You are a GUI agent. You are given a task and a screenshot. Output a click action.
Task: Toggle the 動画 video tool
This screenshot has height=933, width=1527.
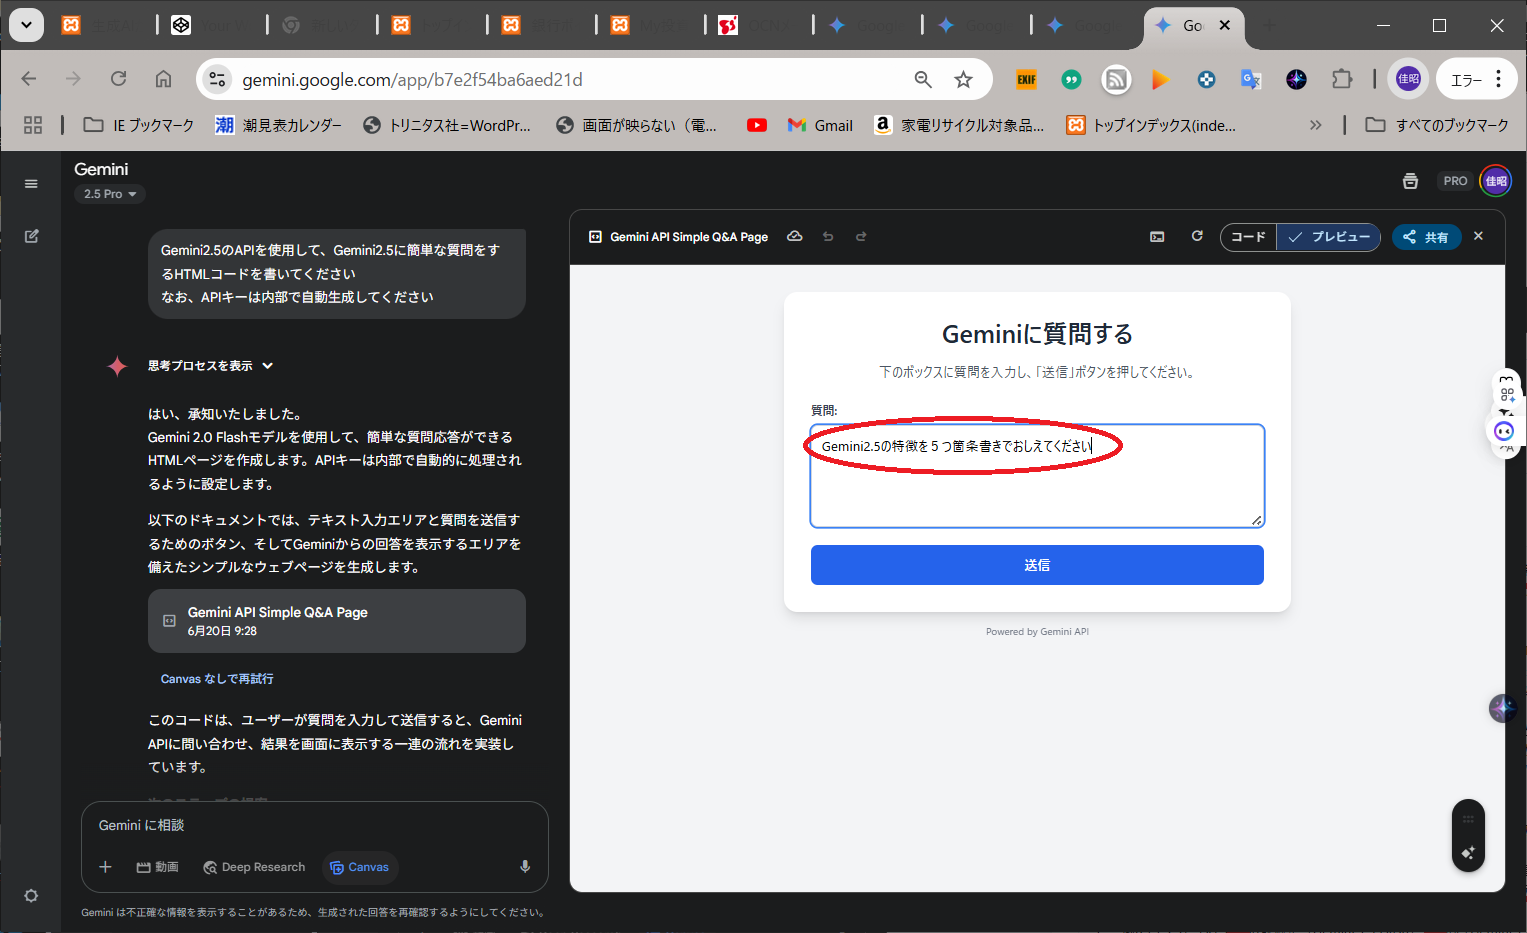coord(158,867)
